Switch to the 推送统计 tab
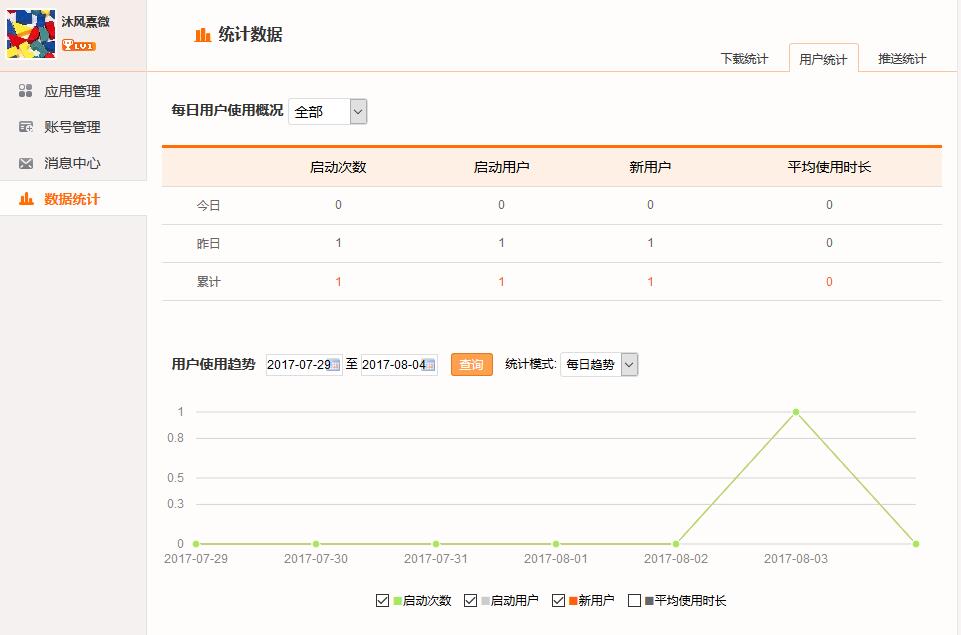Viewport: 961px width, 635px height. coord(902,59)
